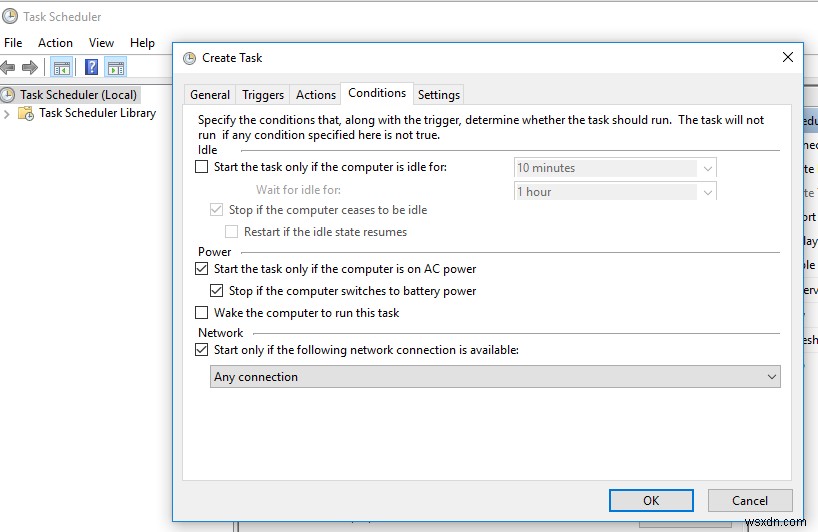
Task: Click the Create Task dialog clock icon
Action: [189, 58]
